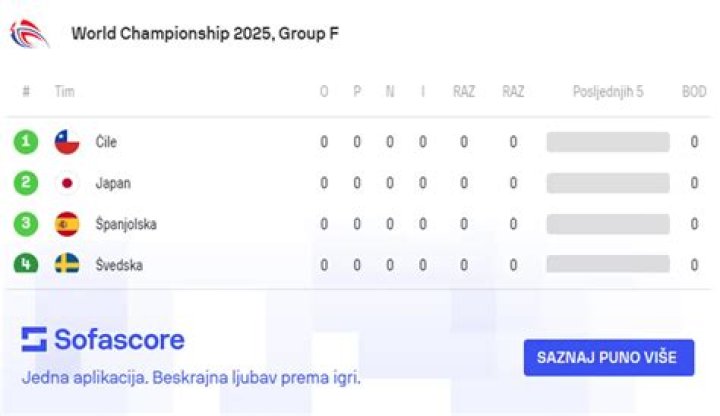Viewport: 720px width, 416px height.
Task: Click the Spain flag icon
Action: (x=67, y=224)
